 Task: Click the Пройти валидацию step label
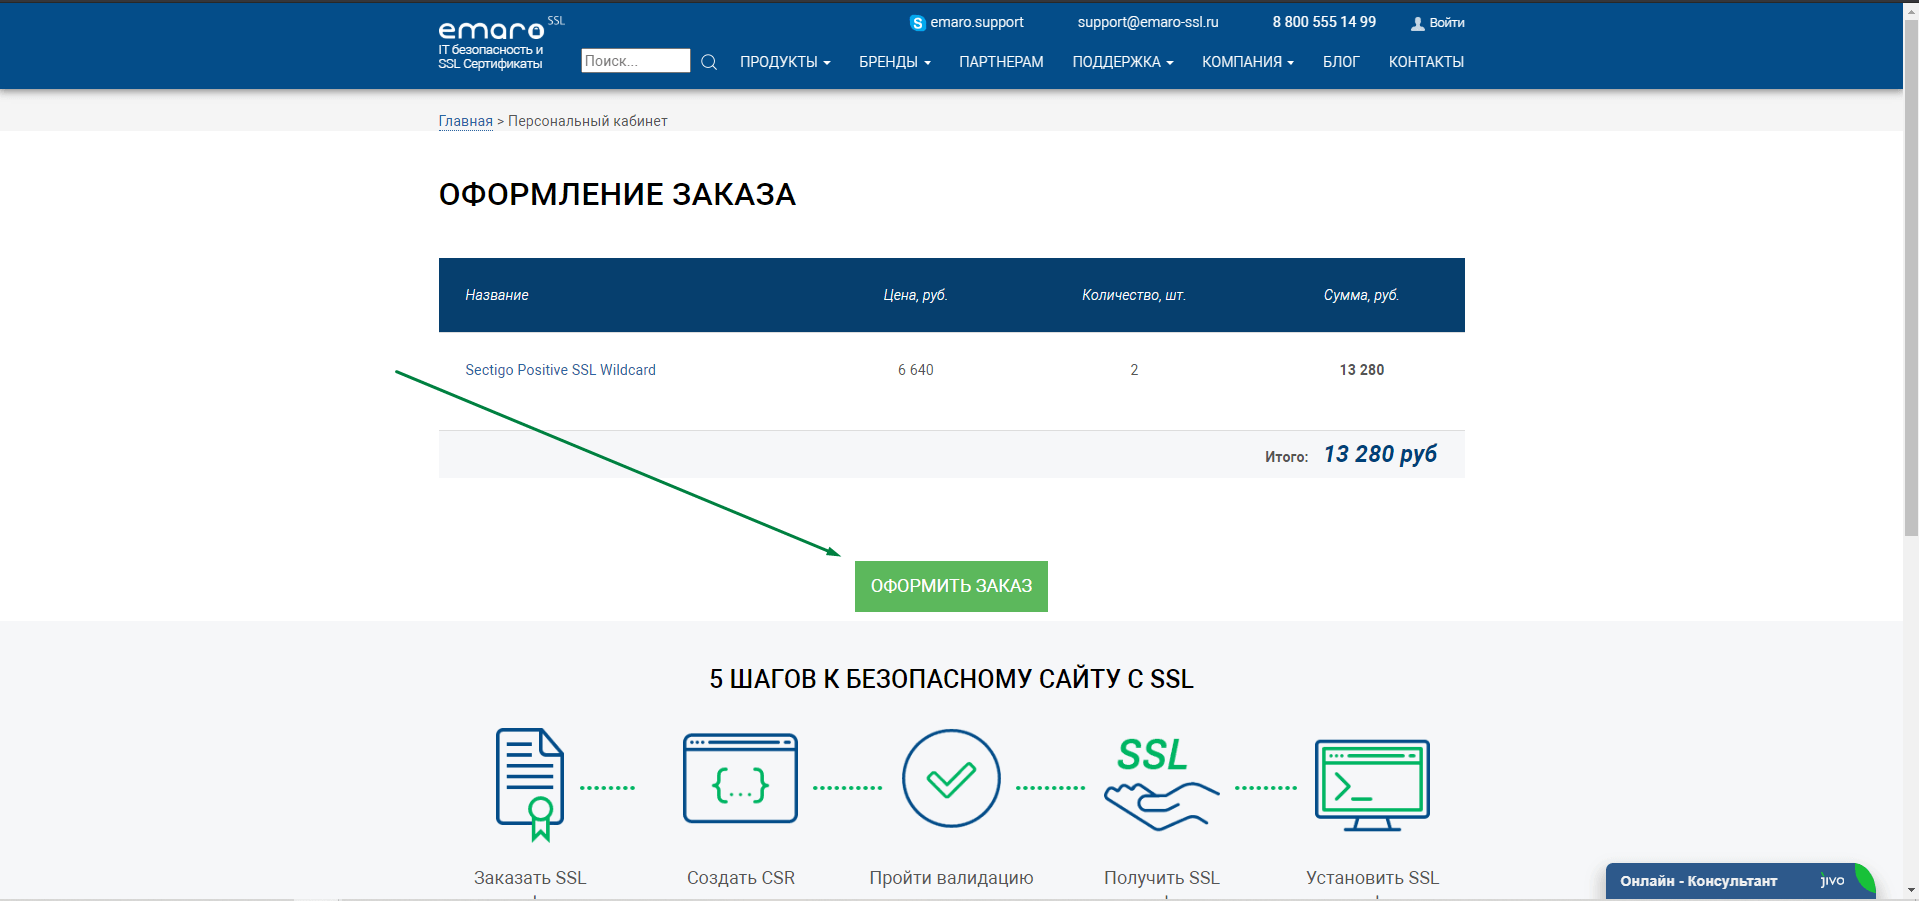pyautogui.click(x=951, y=878)
